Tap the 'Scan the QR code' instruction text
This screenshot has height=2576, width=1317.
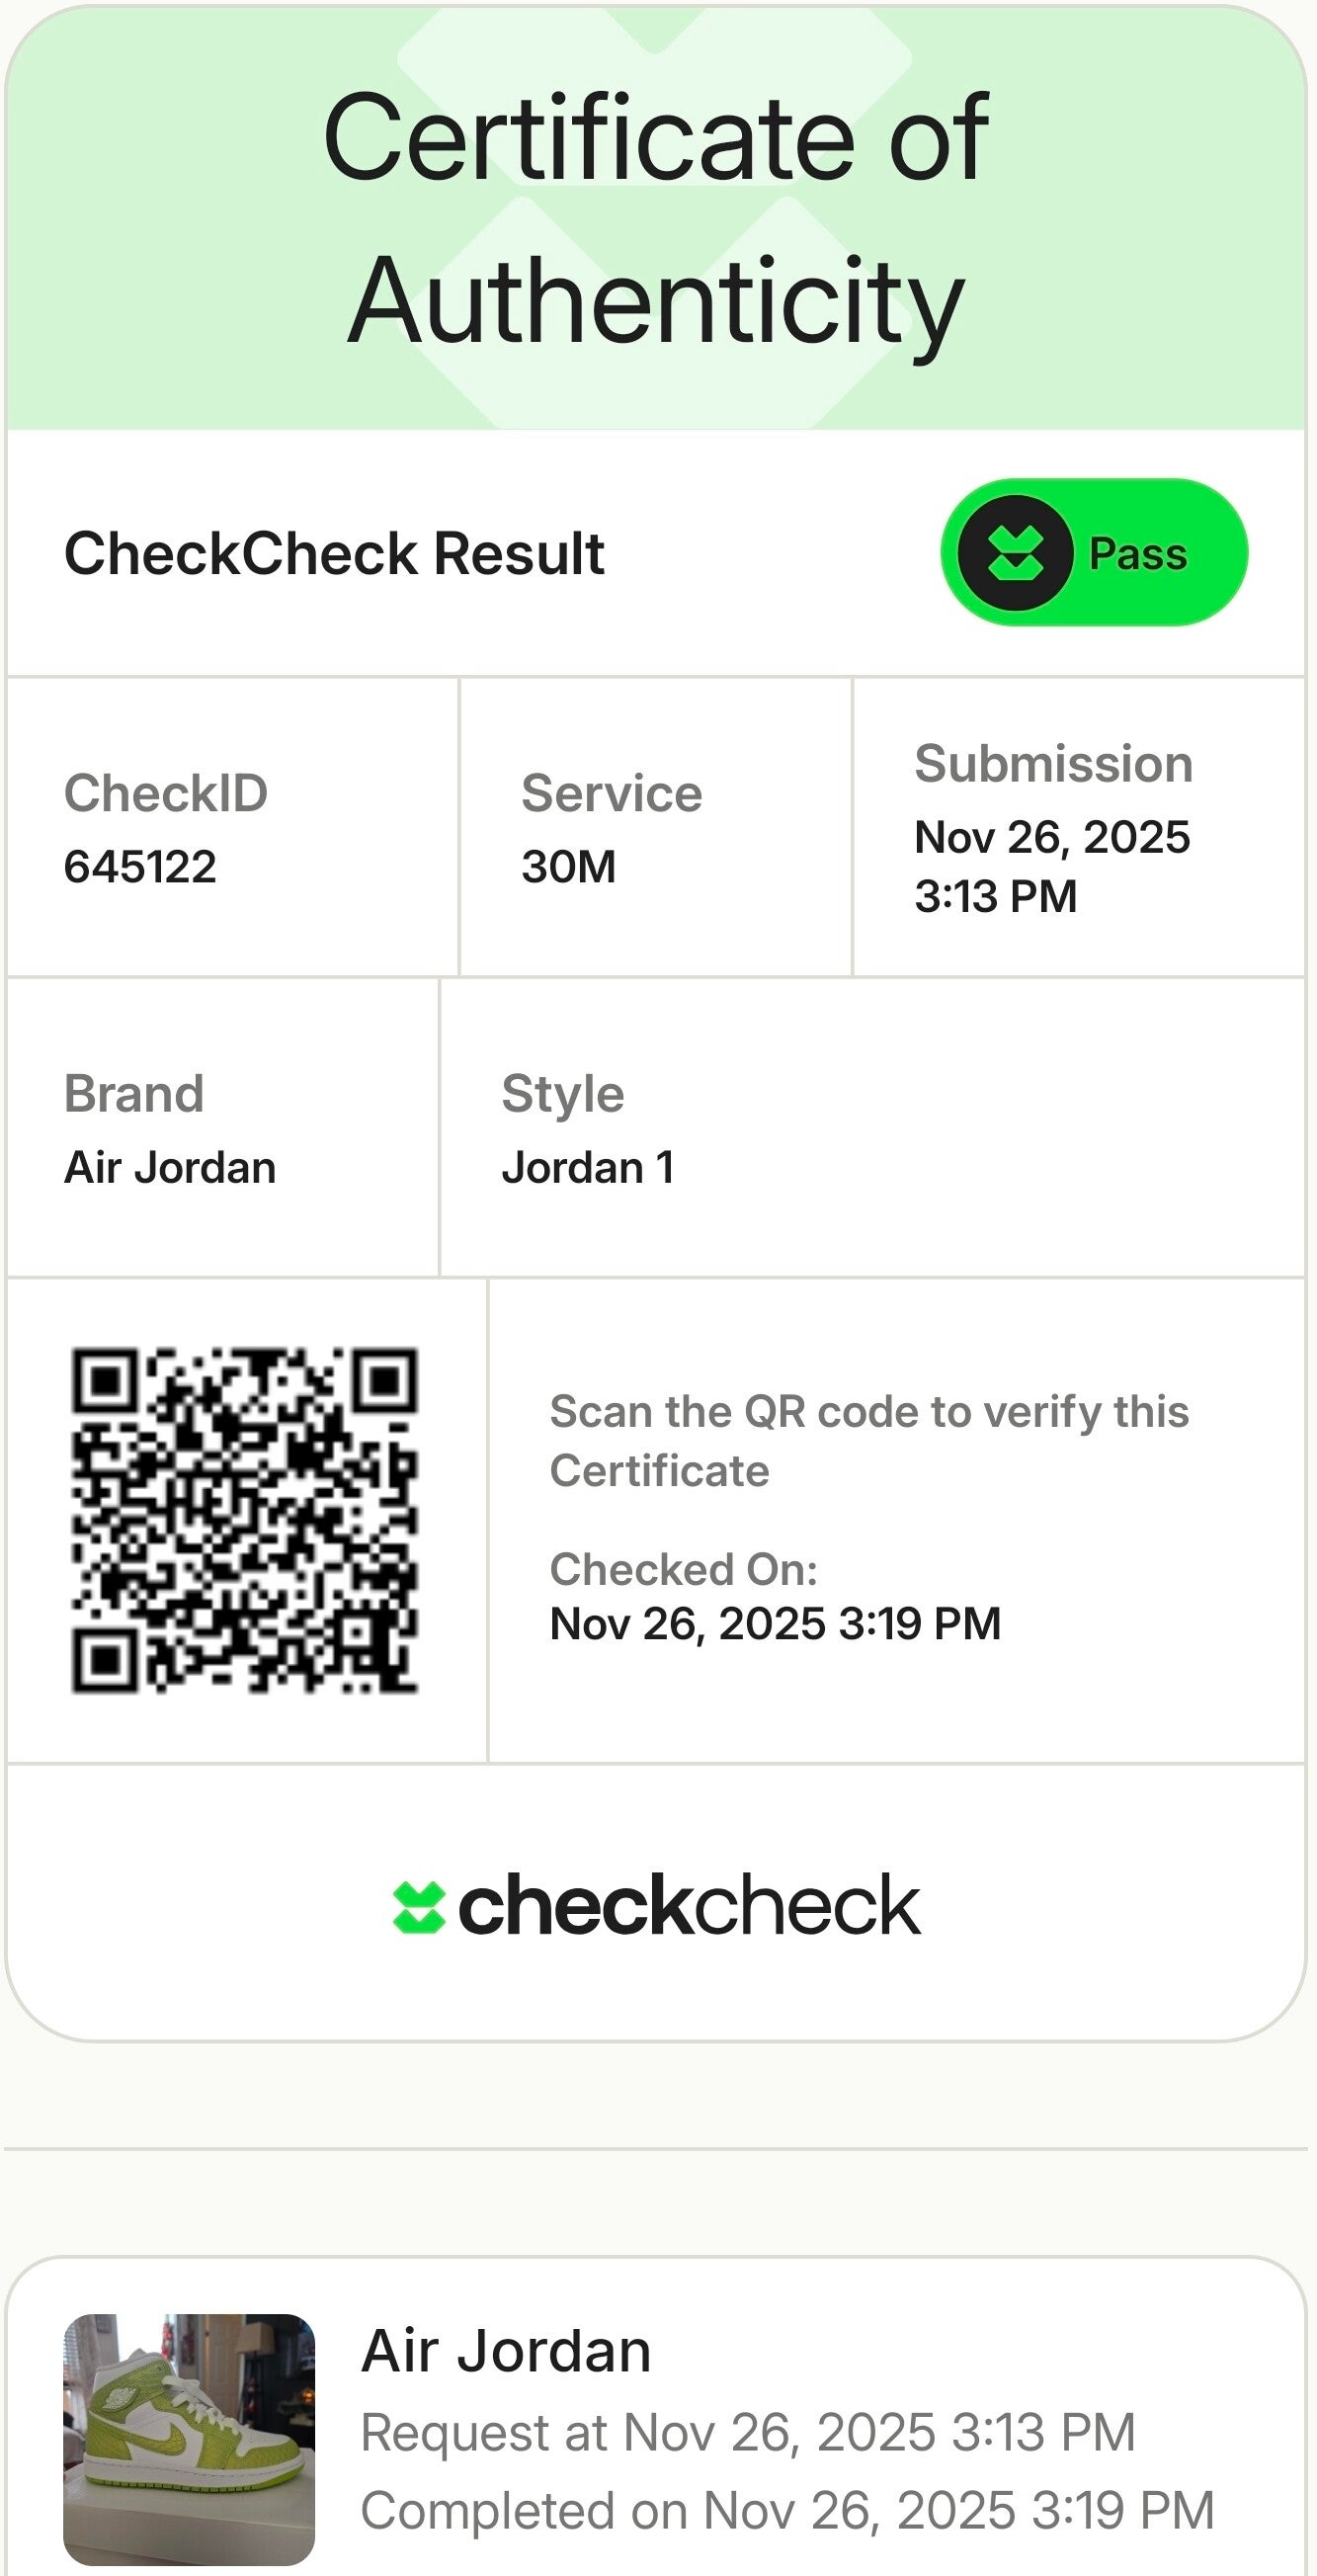point(868,1440)
